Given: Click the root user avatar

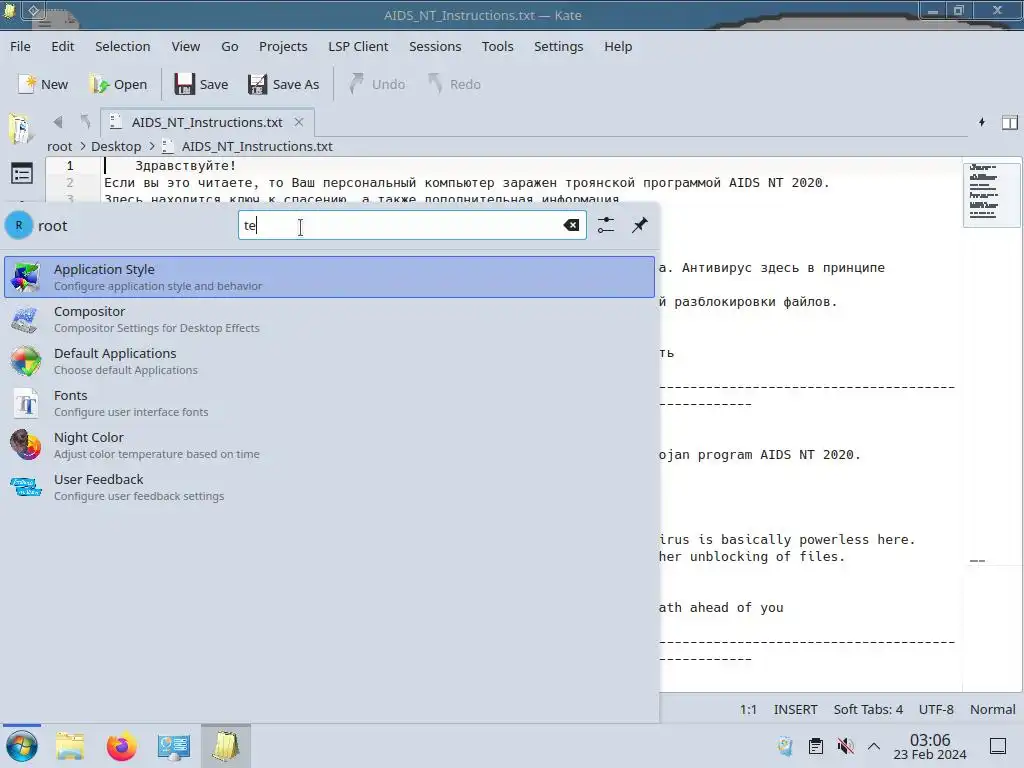Looking at the screenshot, I should tap(19, 225).
